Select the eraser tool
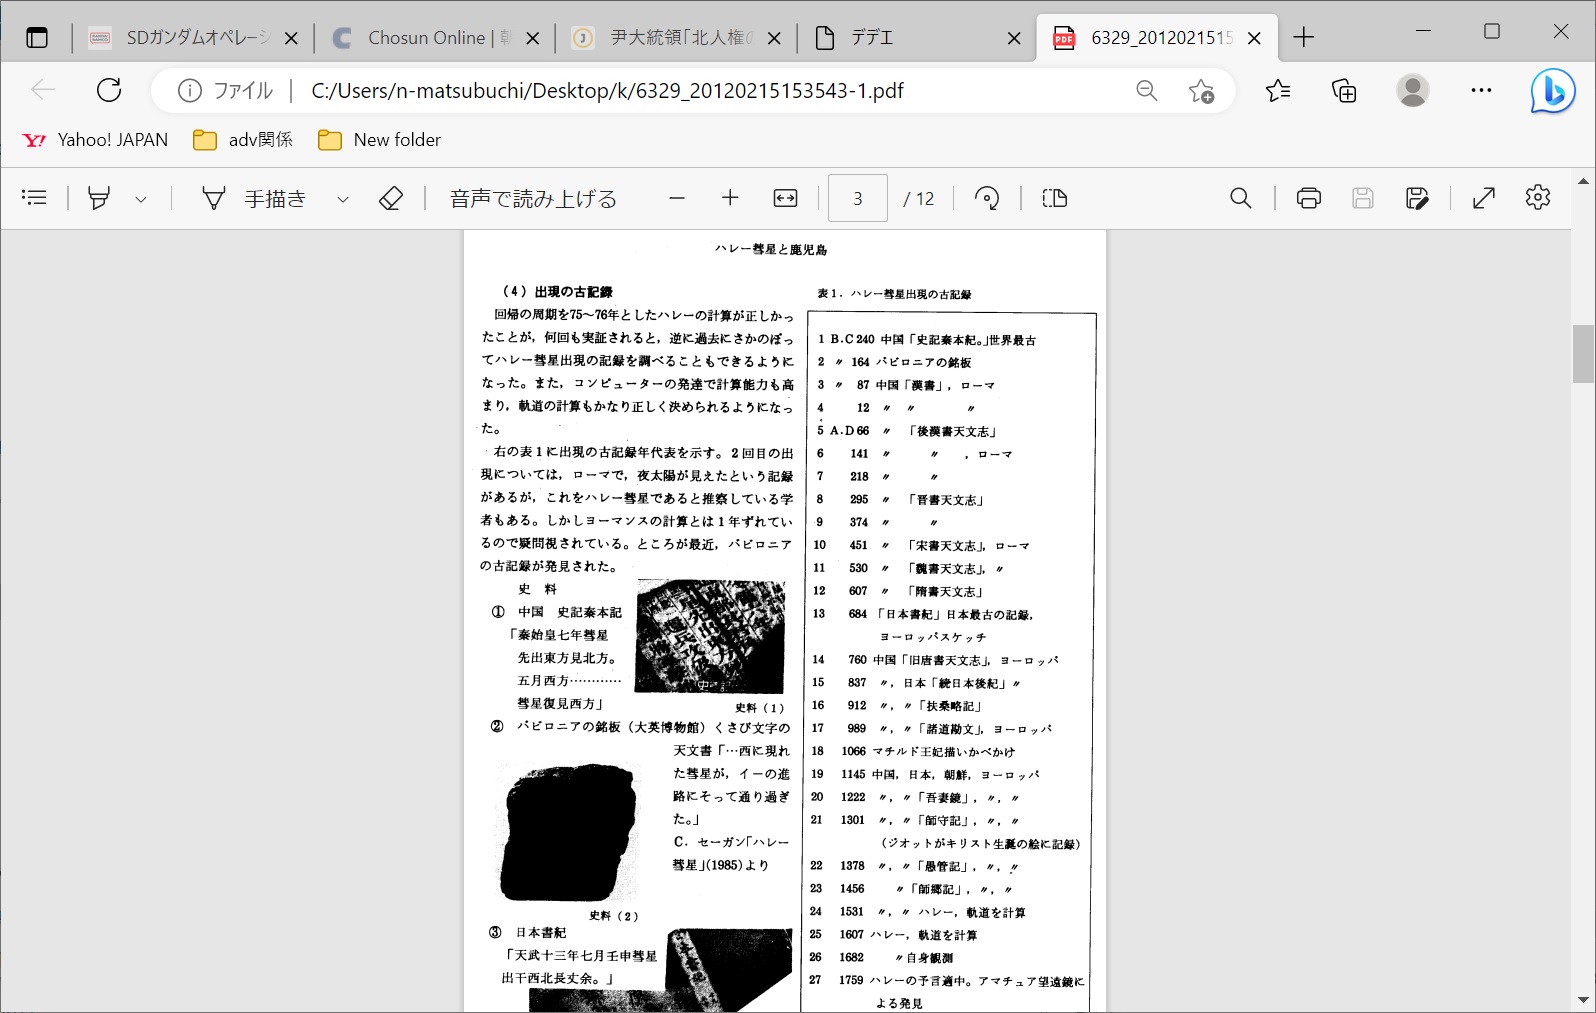Image resolution: width=1596 pixels, height=1013 pixels. pos(390,198)
